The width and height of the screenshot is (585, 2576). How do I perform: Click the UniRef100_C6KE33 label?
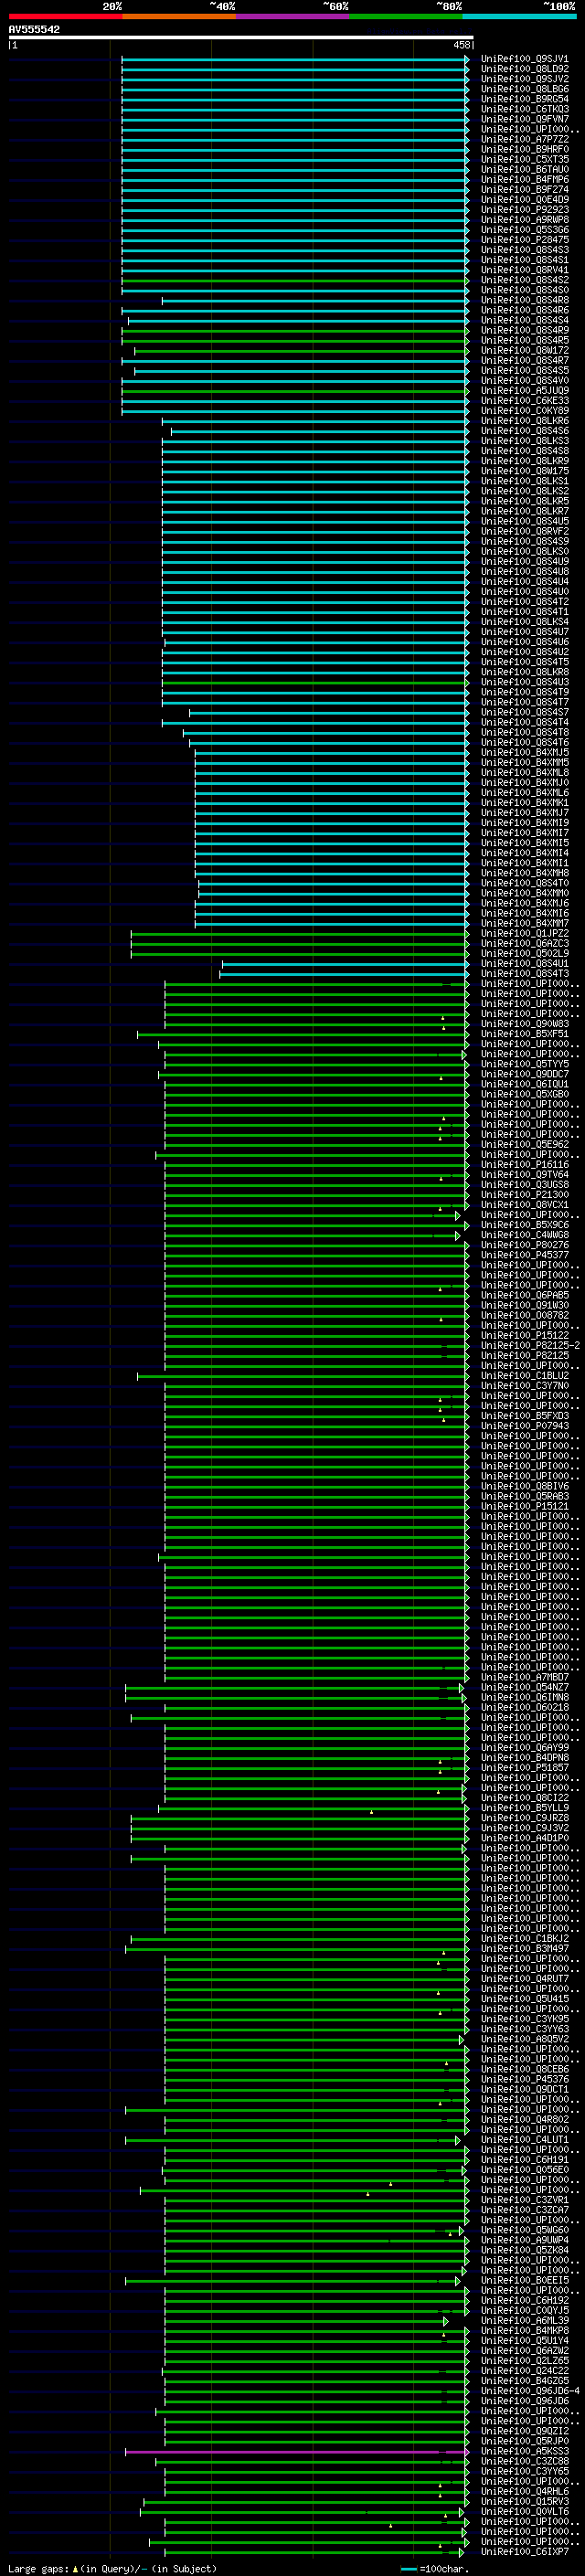click(524, 401)
